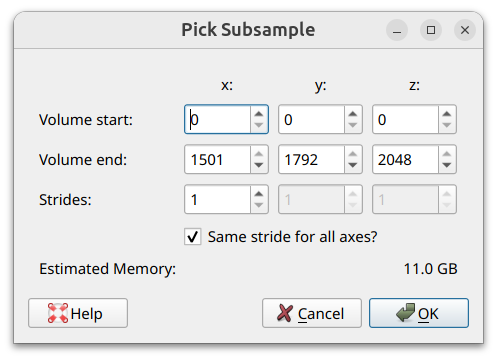
Task: Click the Volume end label
Action: 83,160
